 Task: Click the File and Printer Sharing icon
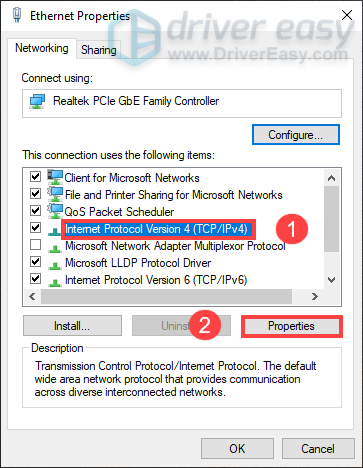(55, 194)
